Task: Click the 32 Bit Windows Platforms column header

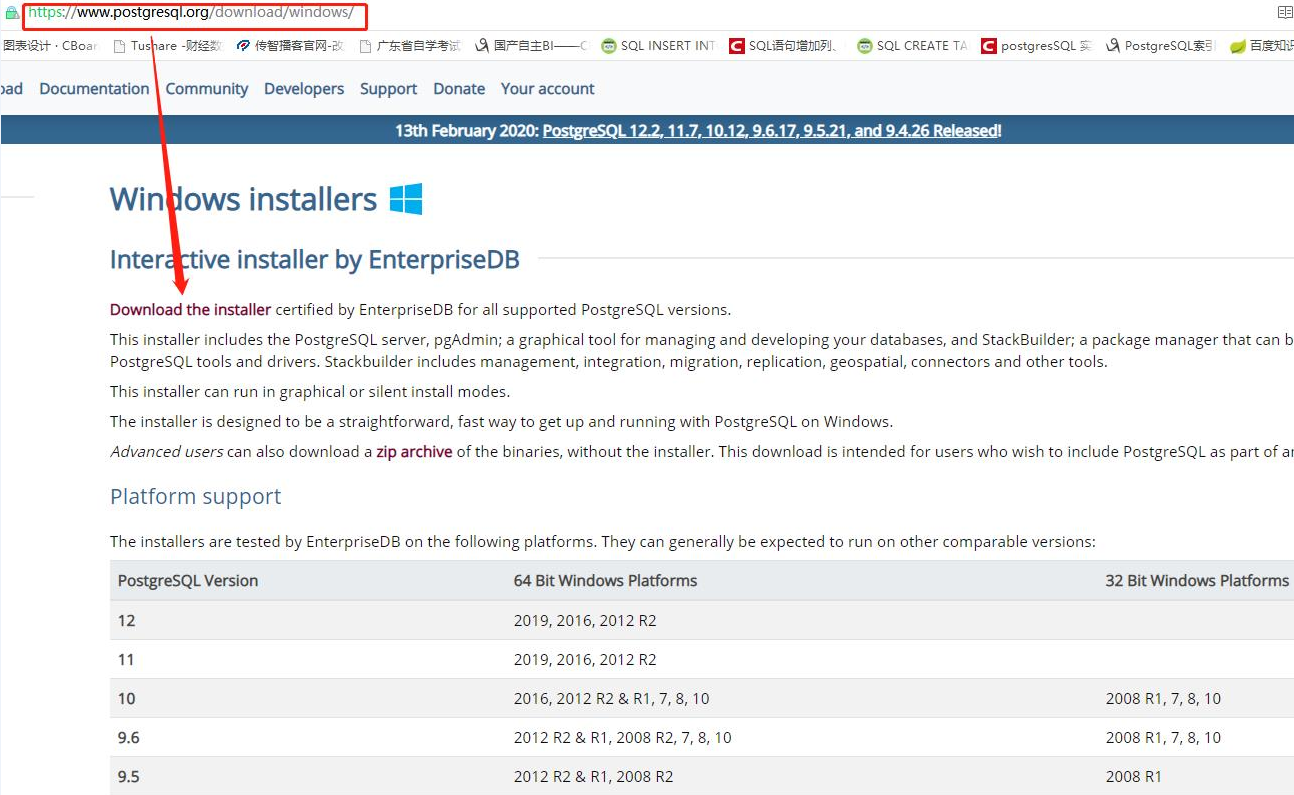Action: [x=1197, y=581]
